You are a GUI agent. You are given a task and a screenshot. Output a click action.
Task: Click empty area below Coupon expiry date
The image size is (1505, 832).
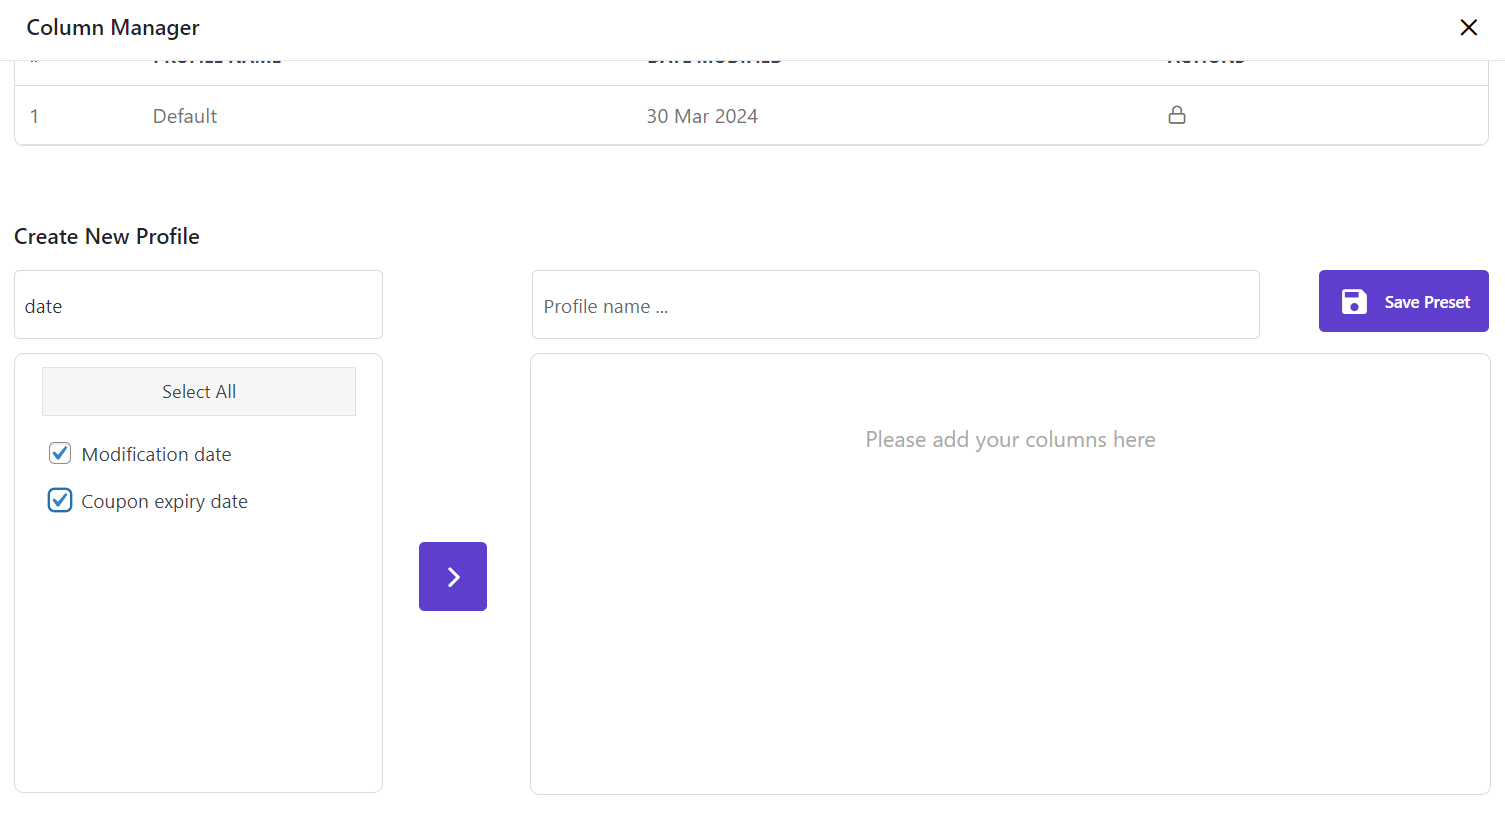(198, 650)
